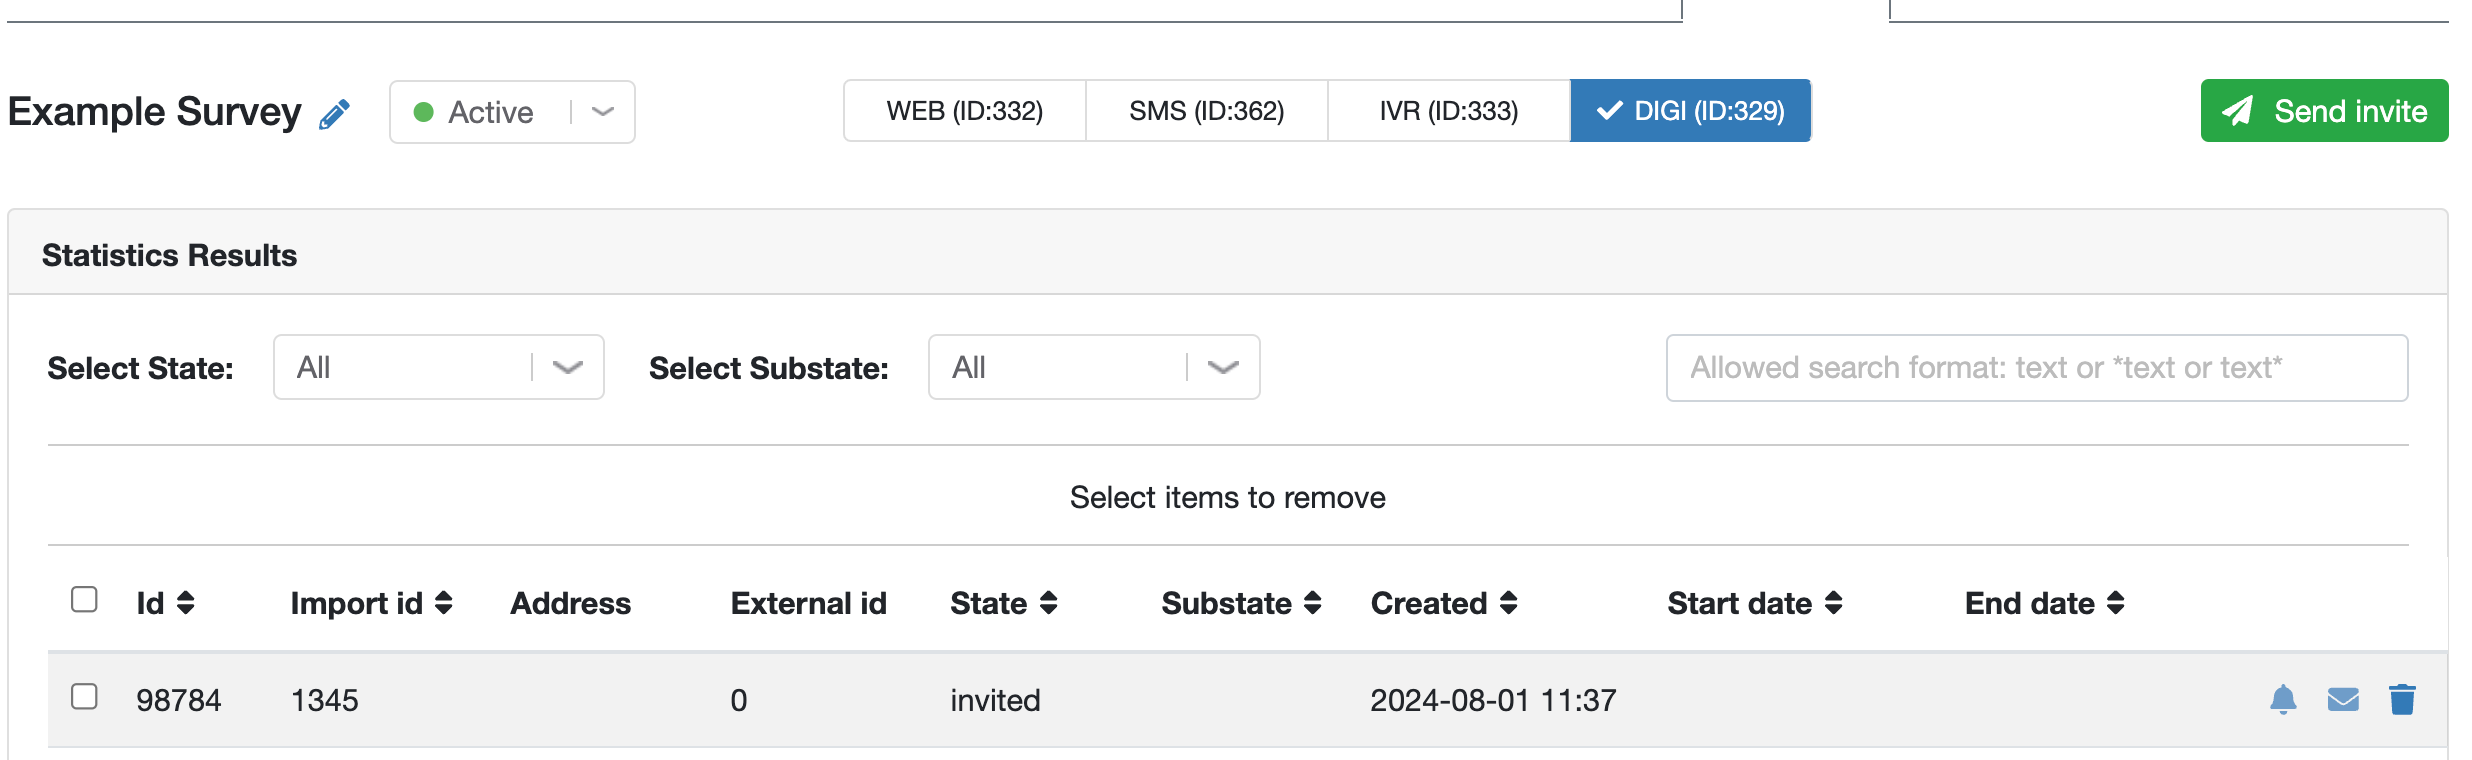This screenshot has width=2472, height=760.
Task: Click the search text field
Action: click(2037, 368)
